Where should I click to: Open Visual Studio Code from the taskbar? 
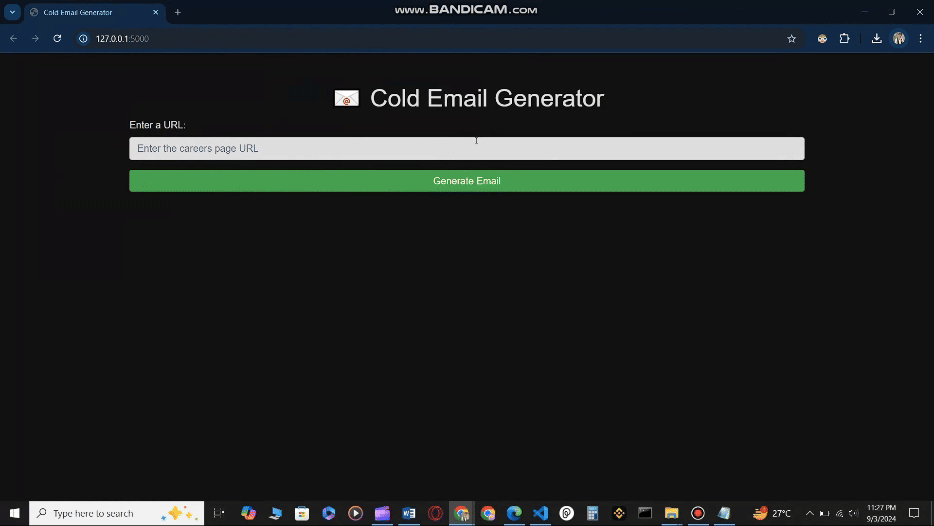[540, 513]
